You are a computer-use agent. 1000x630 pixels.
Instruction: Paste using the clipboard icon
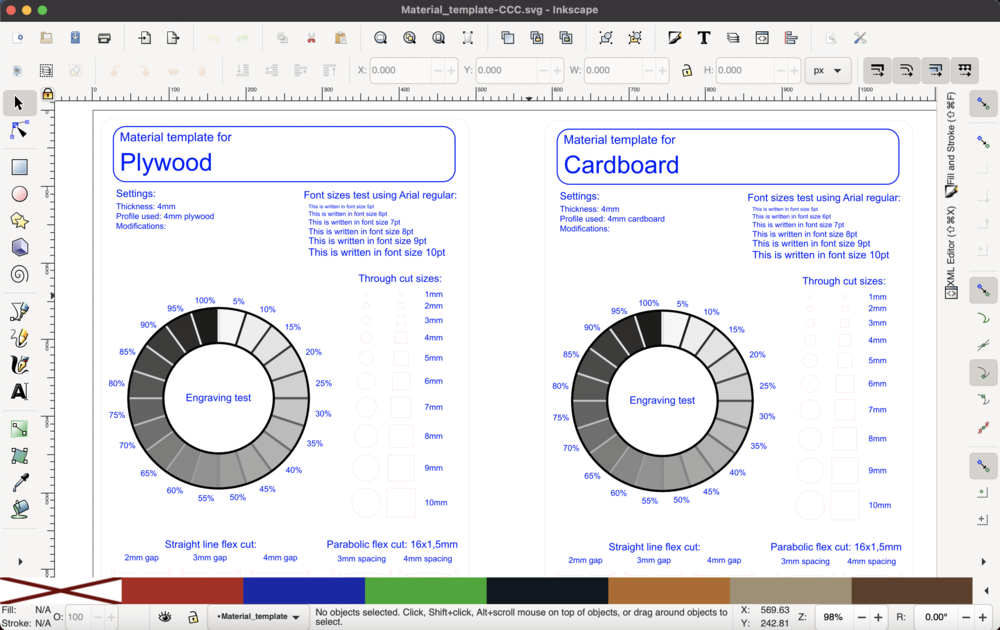tap(341, 38)
